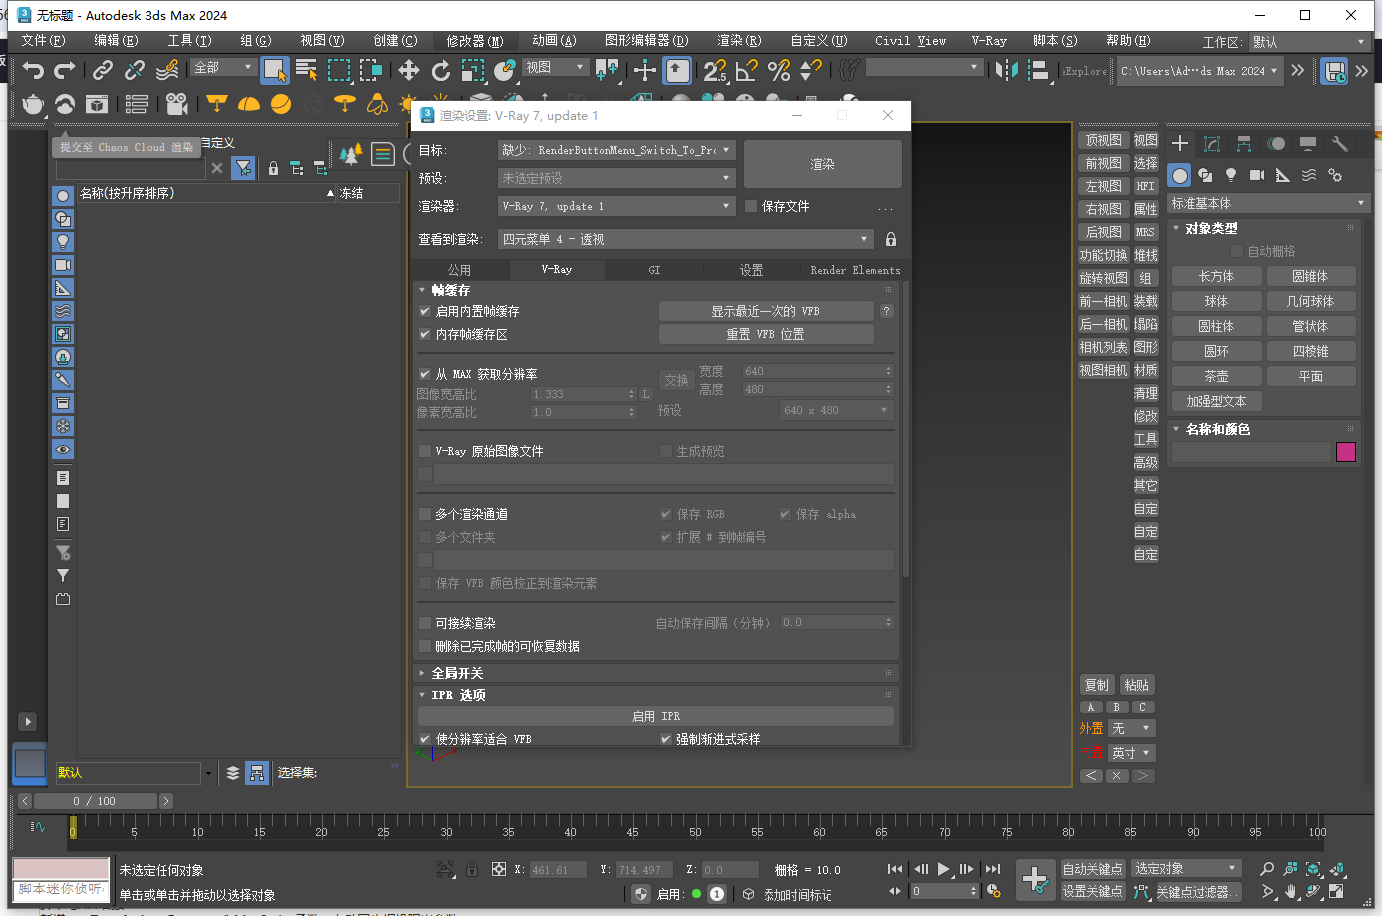This screenshot has width=1382, height=916.
Task: Enable V-Ray 原始图像文件 checkbox
Action: 425,451
